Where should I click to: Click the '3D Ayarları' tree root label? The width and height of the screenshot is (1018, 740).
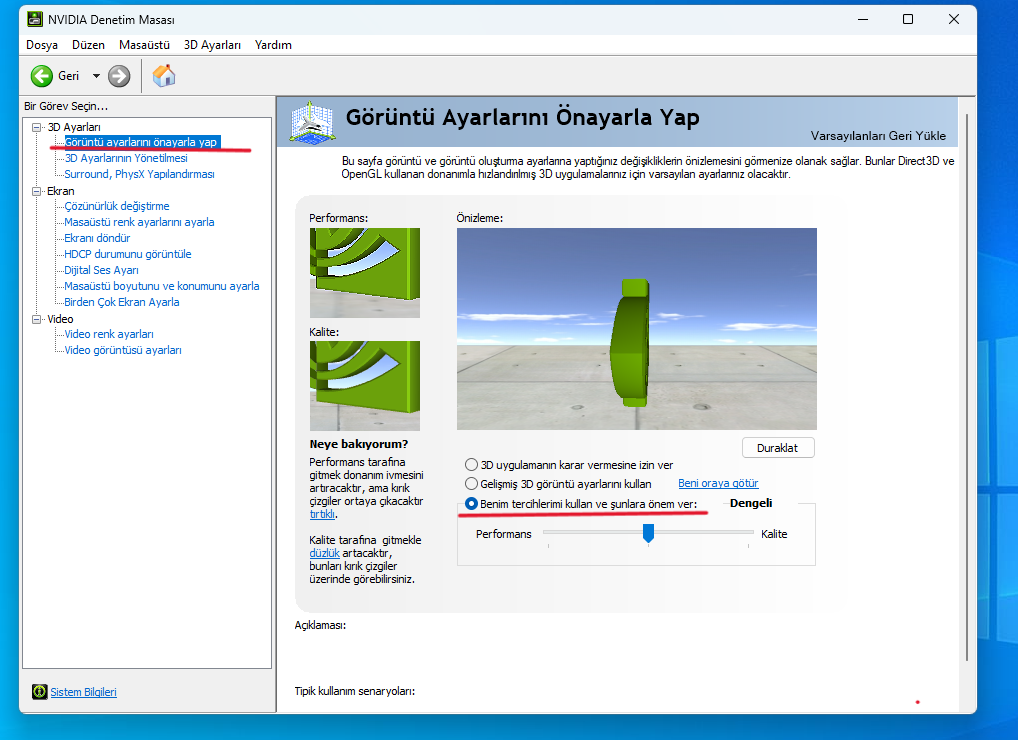pyautogui.click(x=74, y=127)
